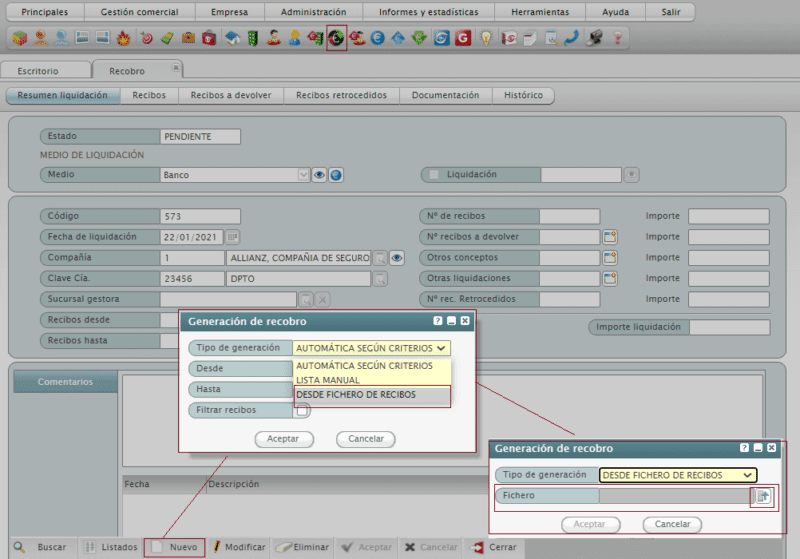Click the blue globe icon next to Medio
Screen dimensions: 800x559
[336, 175]
